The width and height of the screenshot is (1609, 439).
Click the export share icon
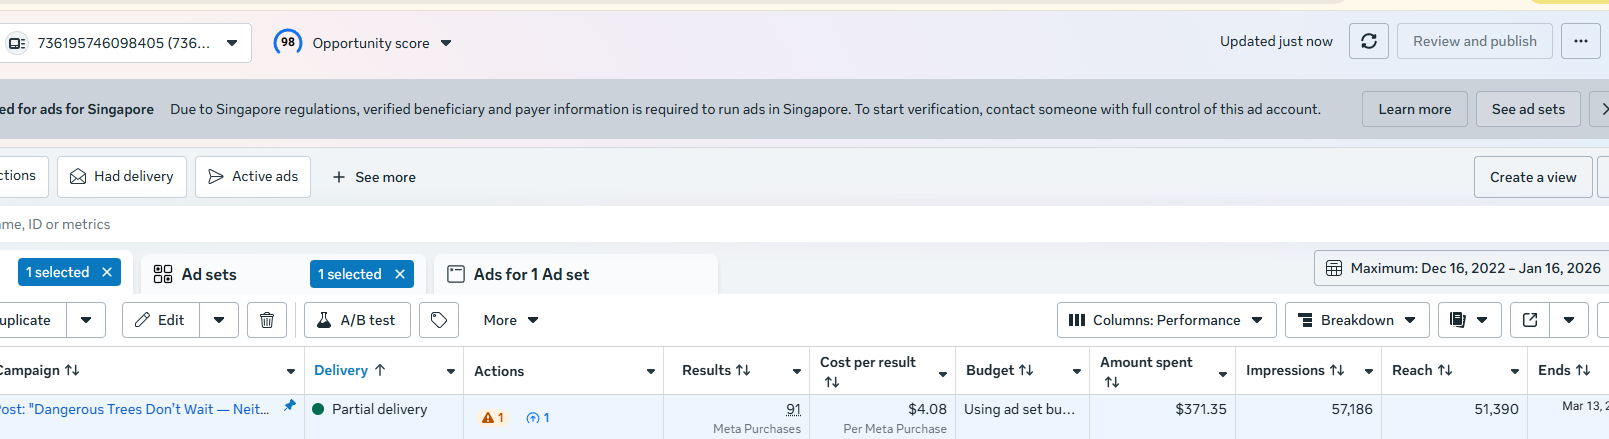1529,320
